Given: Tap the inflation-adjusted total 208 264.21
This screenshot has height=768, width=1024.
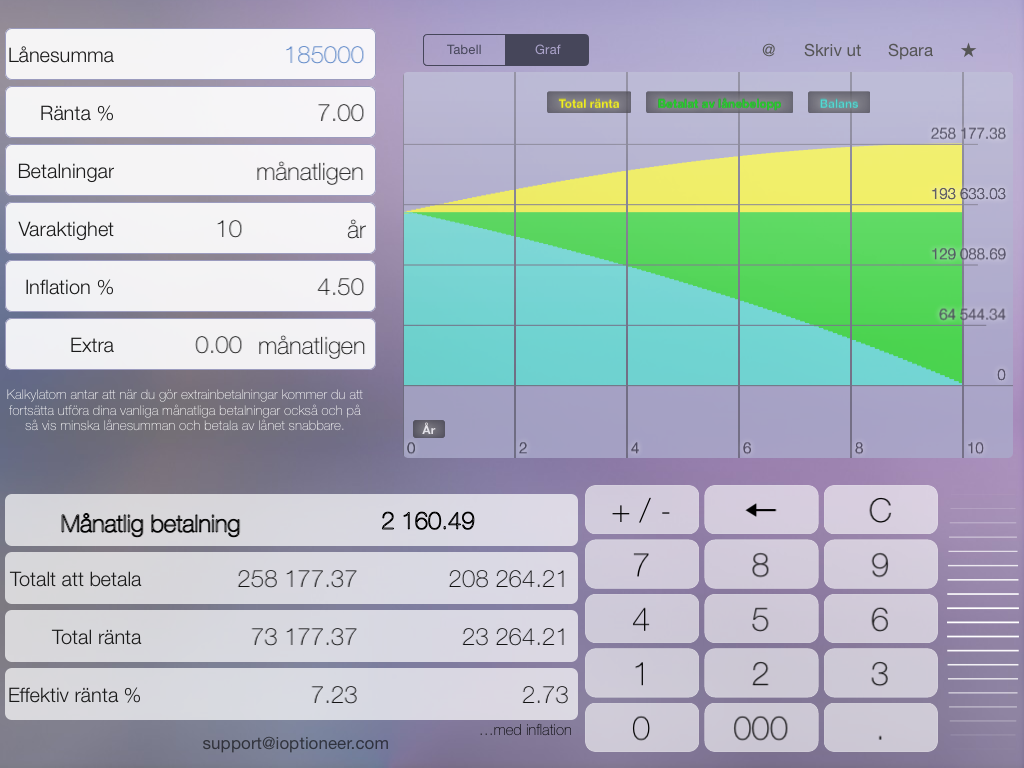Looking at the screenshot, I should point(507,579).
